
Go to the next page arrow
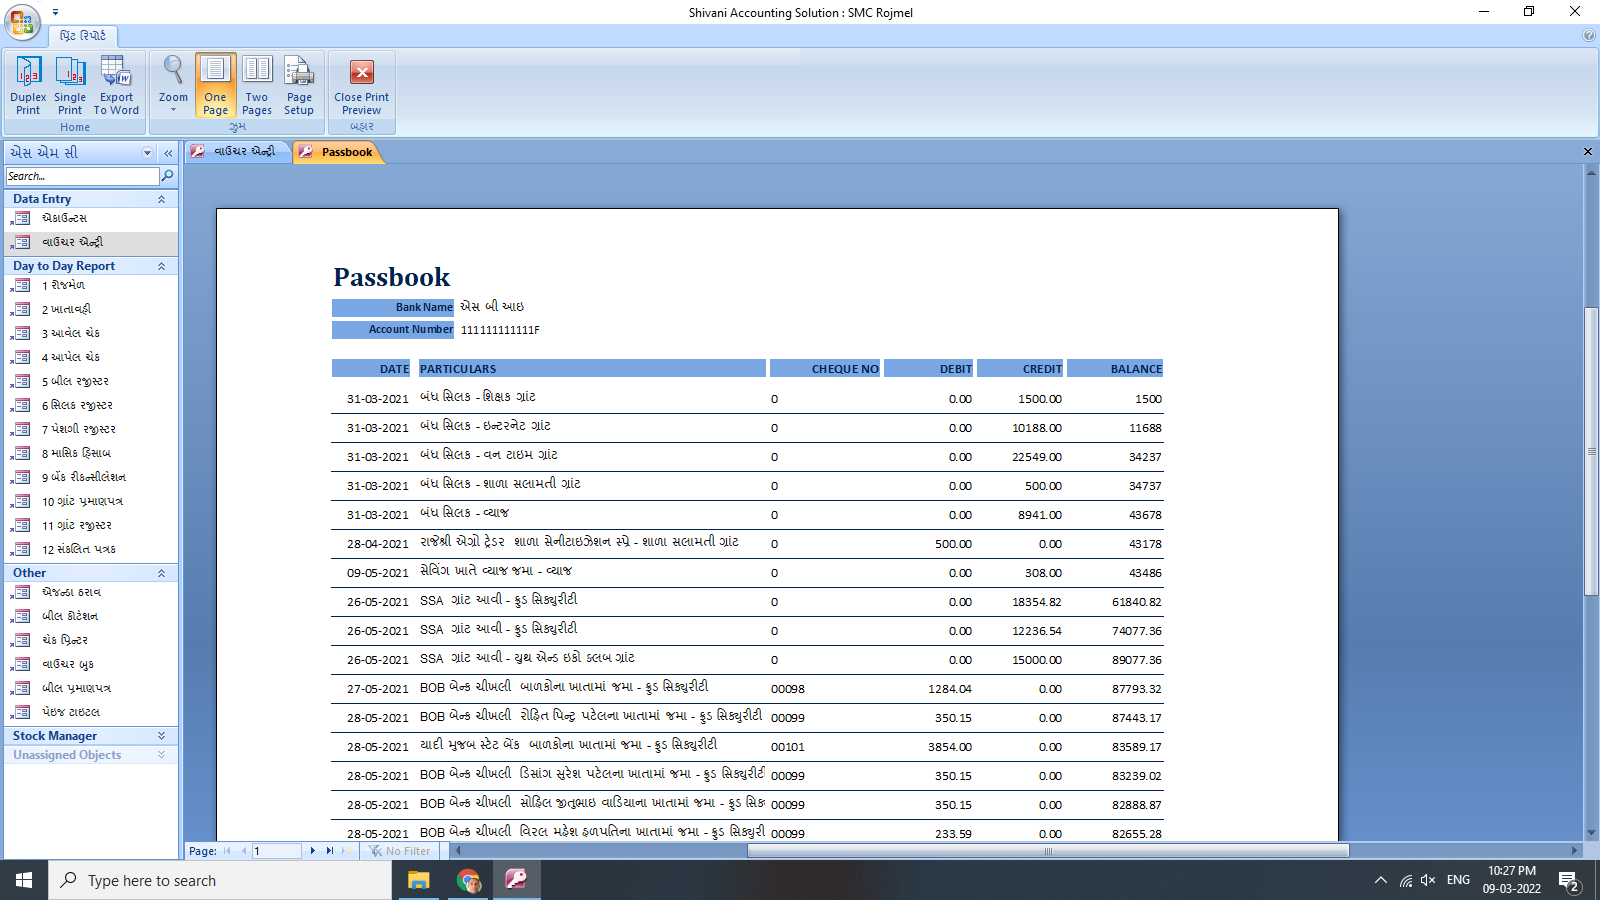click(x=313, y=851)
